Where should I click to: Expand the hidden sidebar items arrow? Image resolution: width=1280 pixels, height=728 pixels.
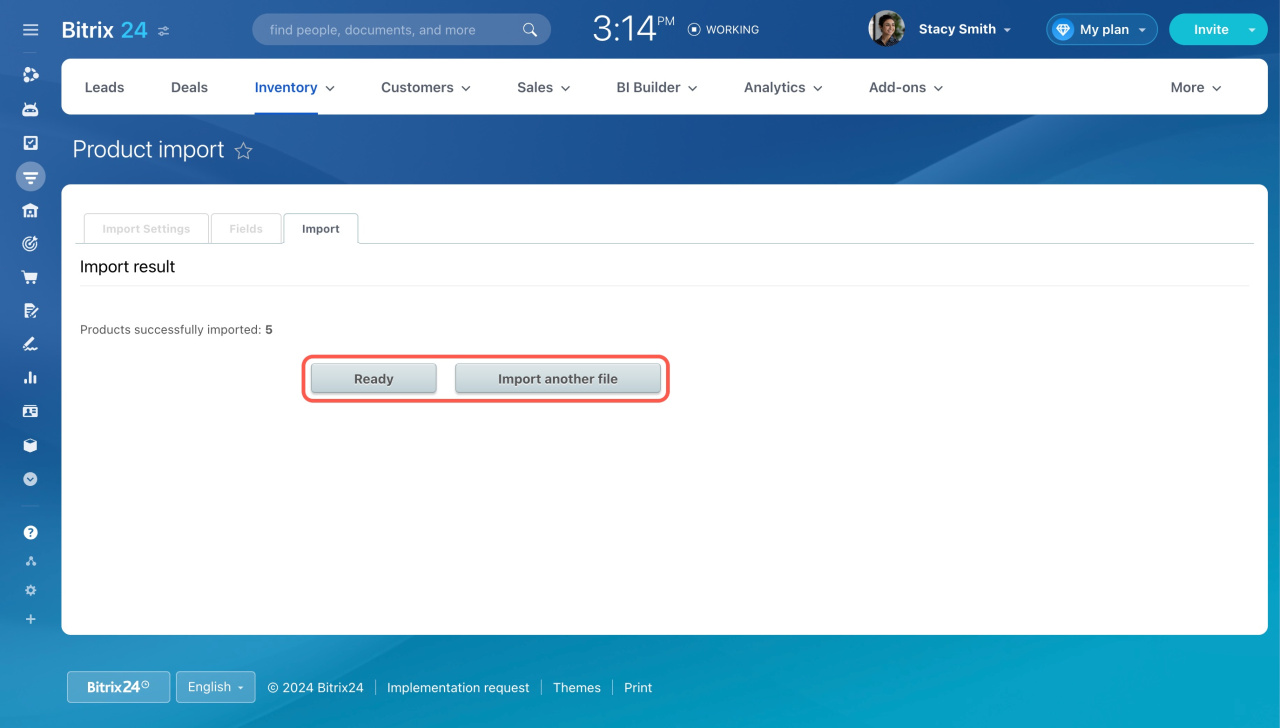tap(30, 479)
